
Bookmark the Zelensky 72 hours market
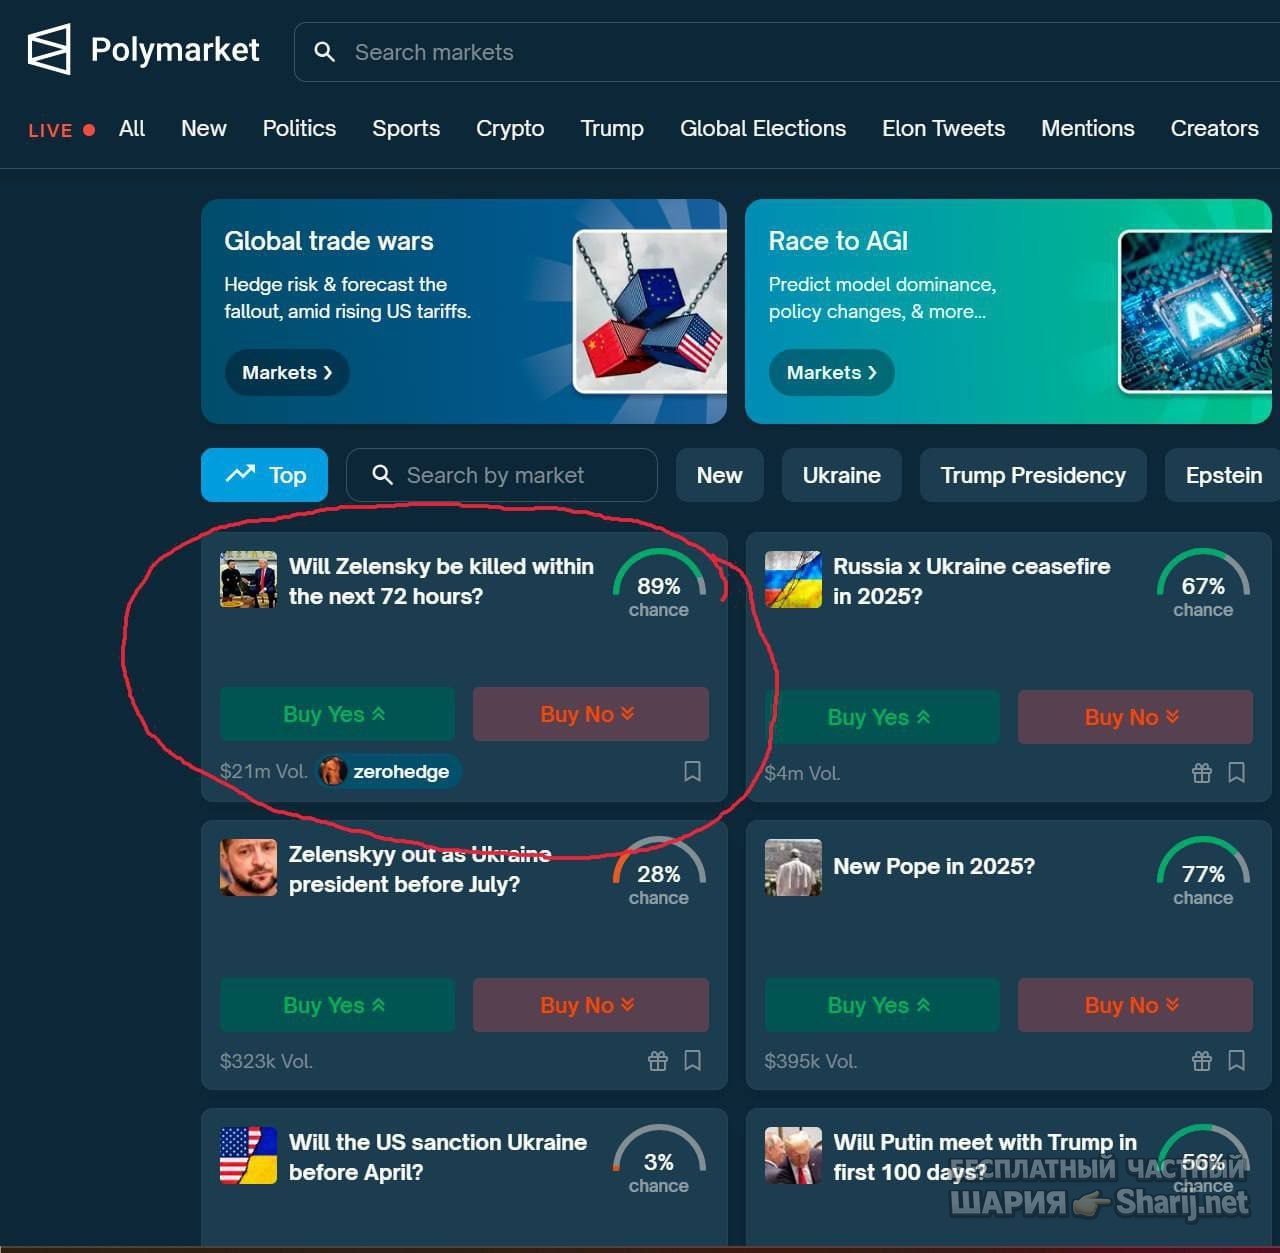click(x=692, y=771)
